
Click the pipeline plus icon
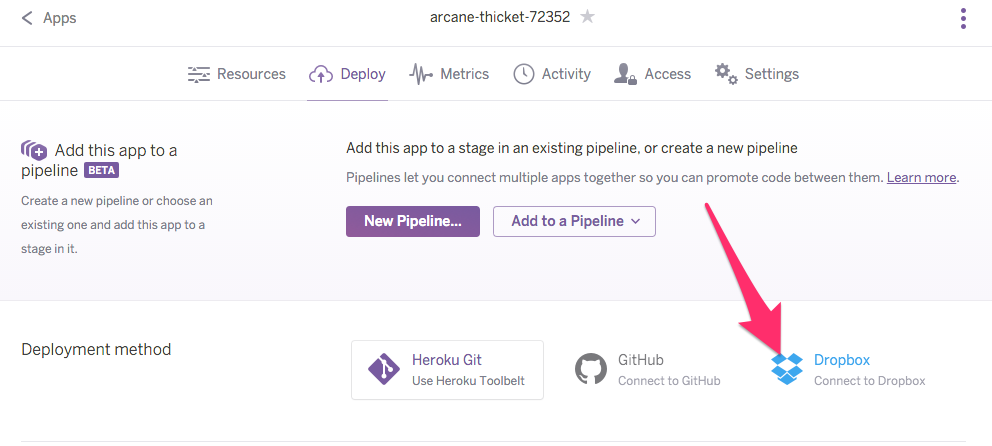point(34,151)
